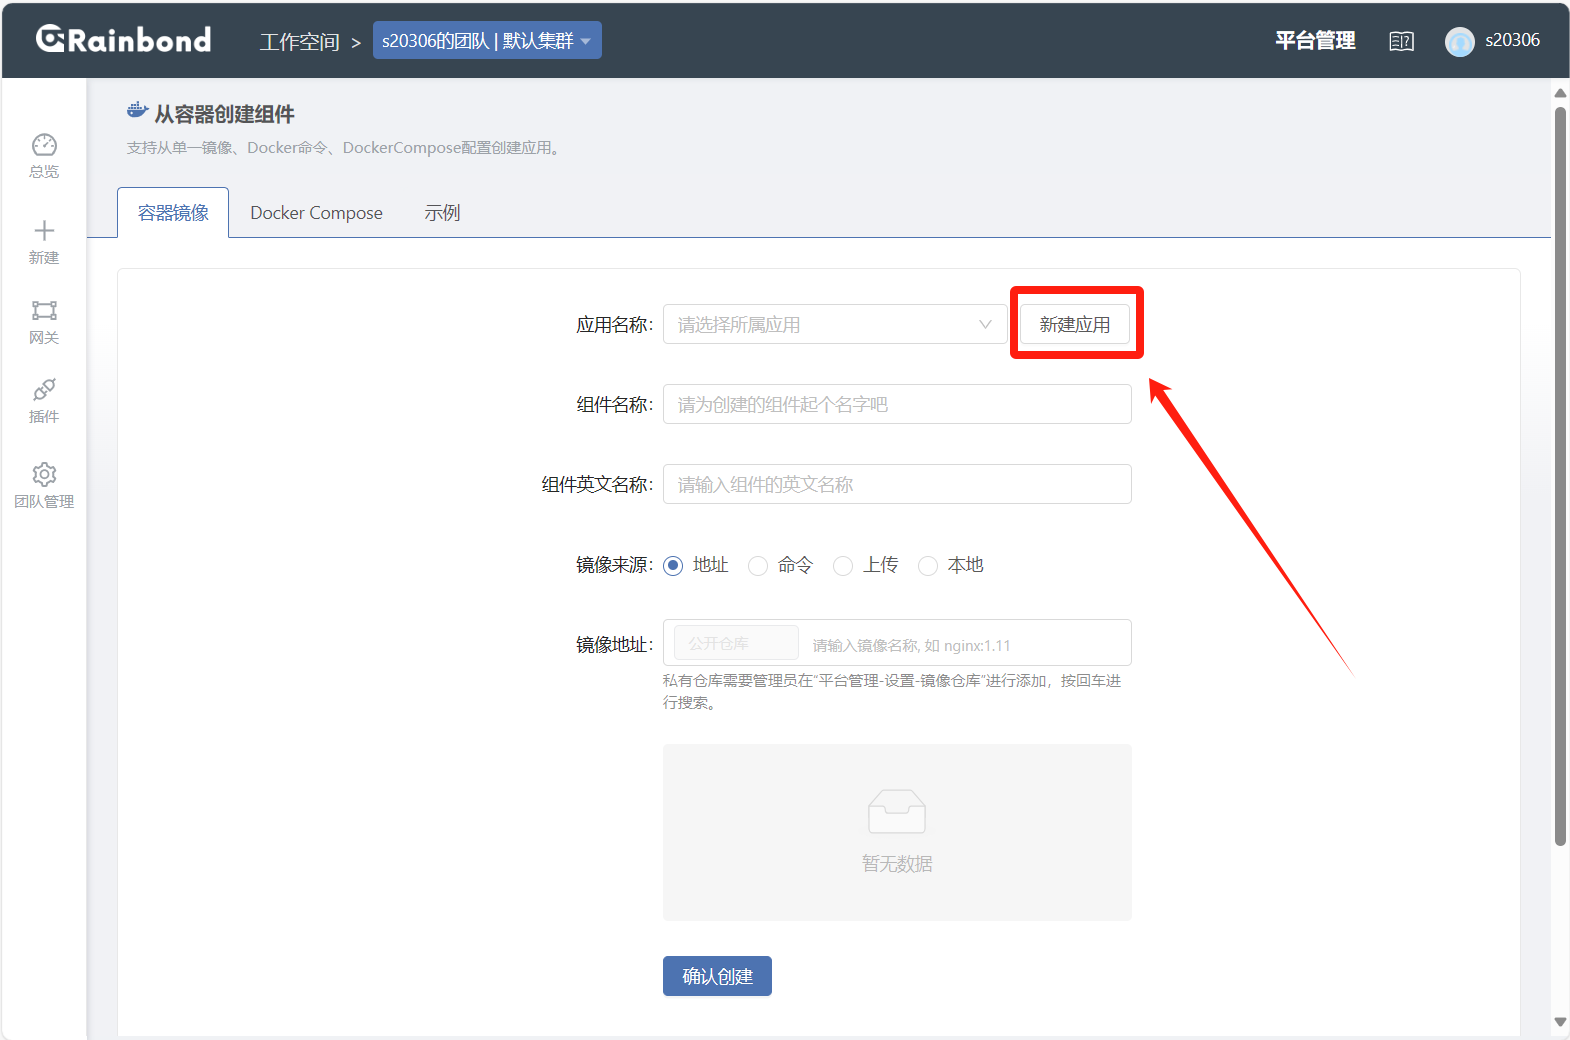The width and height of the screenshot is (1570, 1040).
Task: Select the 地址 image source radio button
Action: coord(674,566)
